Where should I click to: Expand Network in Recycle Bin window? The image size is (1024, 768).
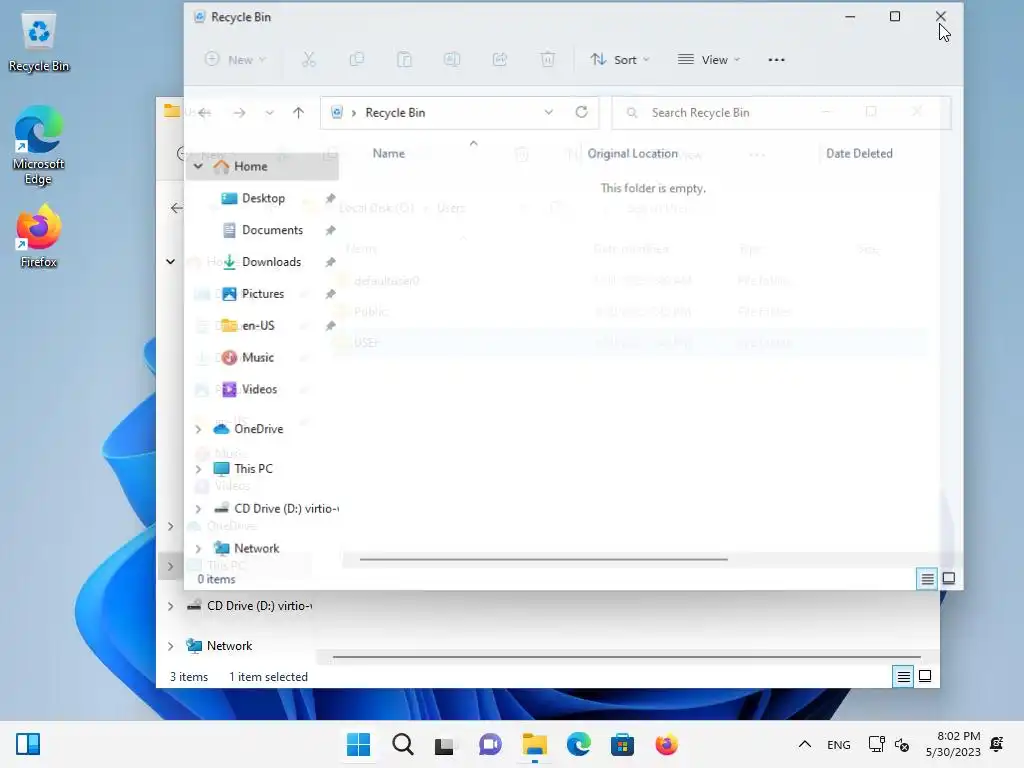[x=198, y=549]
